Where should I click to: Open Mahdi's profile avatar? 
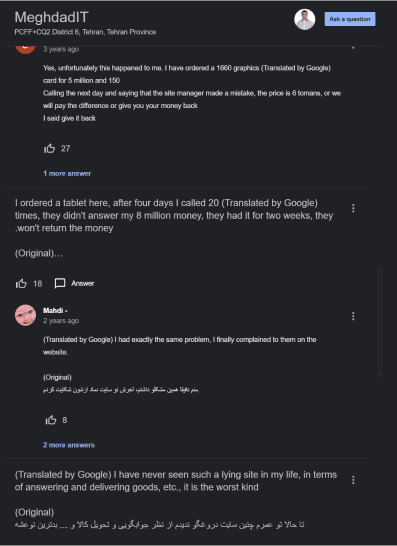pyautogui.click(x=25, y=315)
